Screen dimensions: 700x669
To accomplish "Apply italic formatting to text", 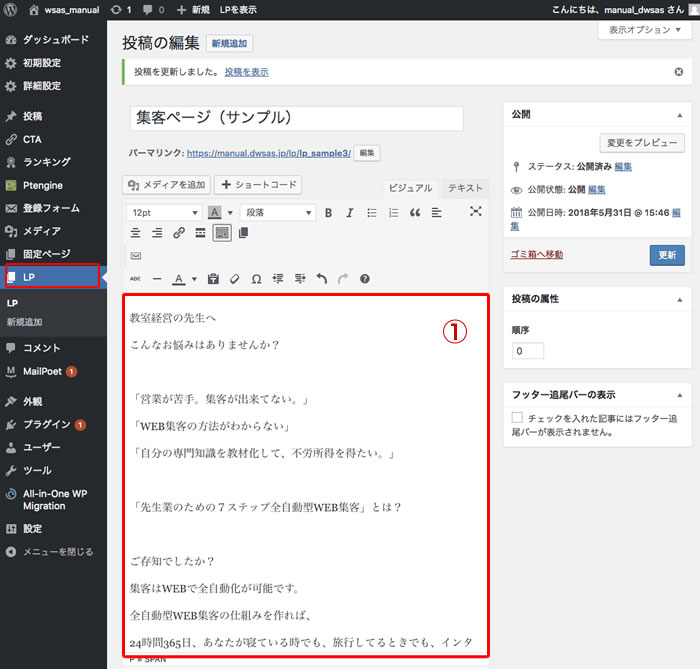I will click(348, 213).
